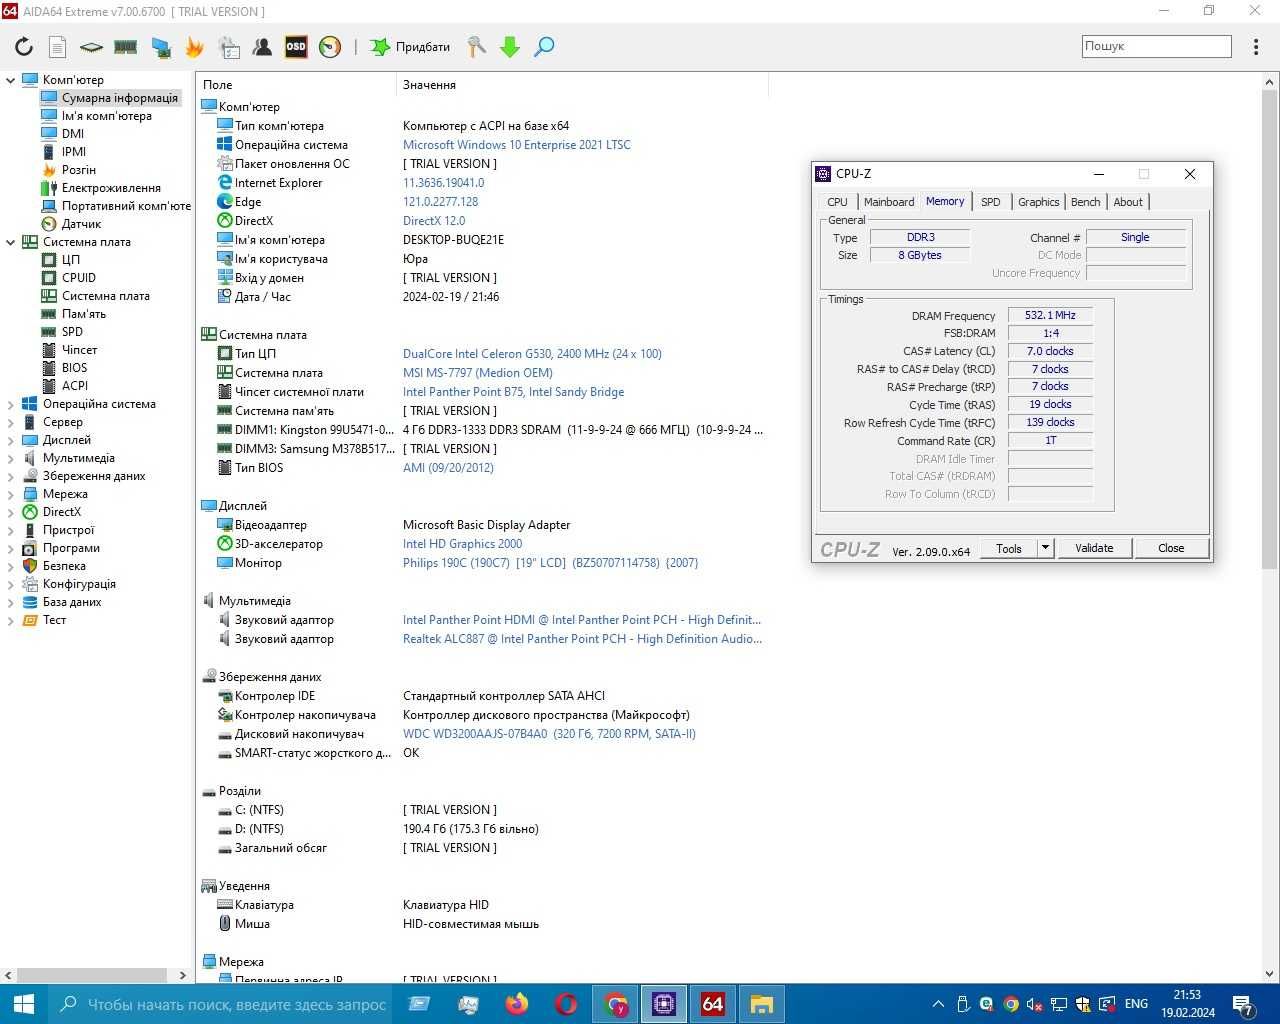Open Opera browser from the taskbar

pyautogui.click(x=566, y=1004)
